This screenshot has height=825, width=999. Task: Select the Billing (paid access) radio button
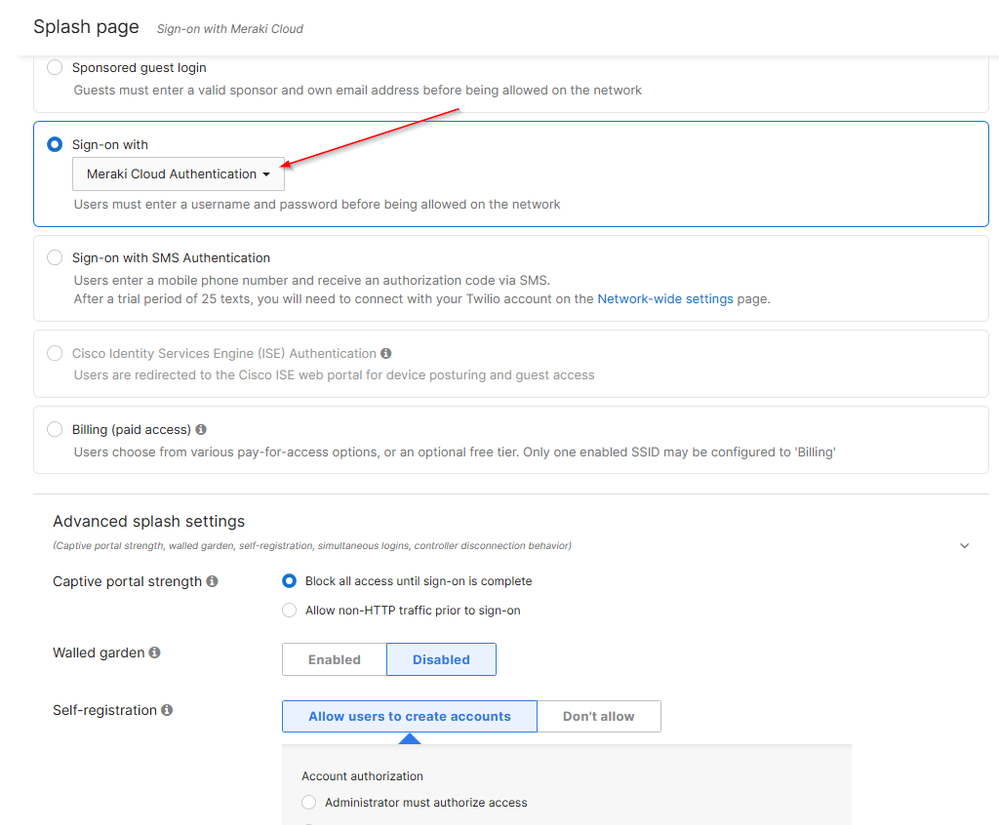(x=55, y=429)
